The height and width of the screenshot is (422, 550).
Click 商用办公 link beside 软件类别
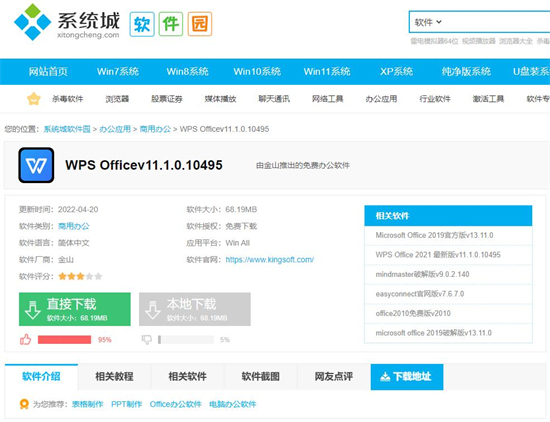pyautogui.click(x=74, y=226)
